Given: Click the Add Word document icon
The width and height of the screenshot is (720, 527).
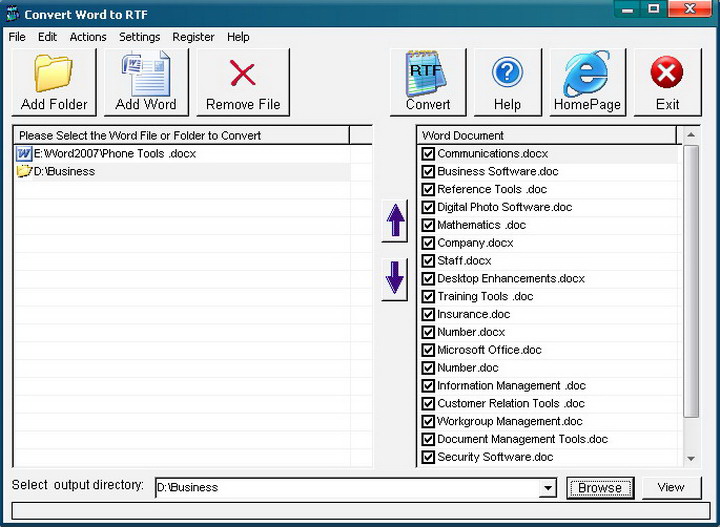Looking at the screenshot, I should click(x=146, y=73).
